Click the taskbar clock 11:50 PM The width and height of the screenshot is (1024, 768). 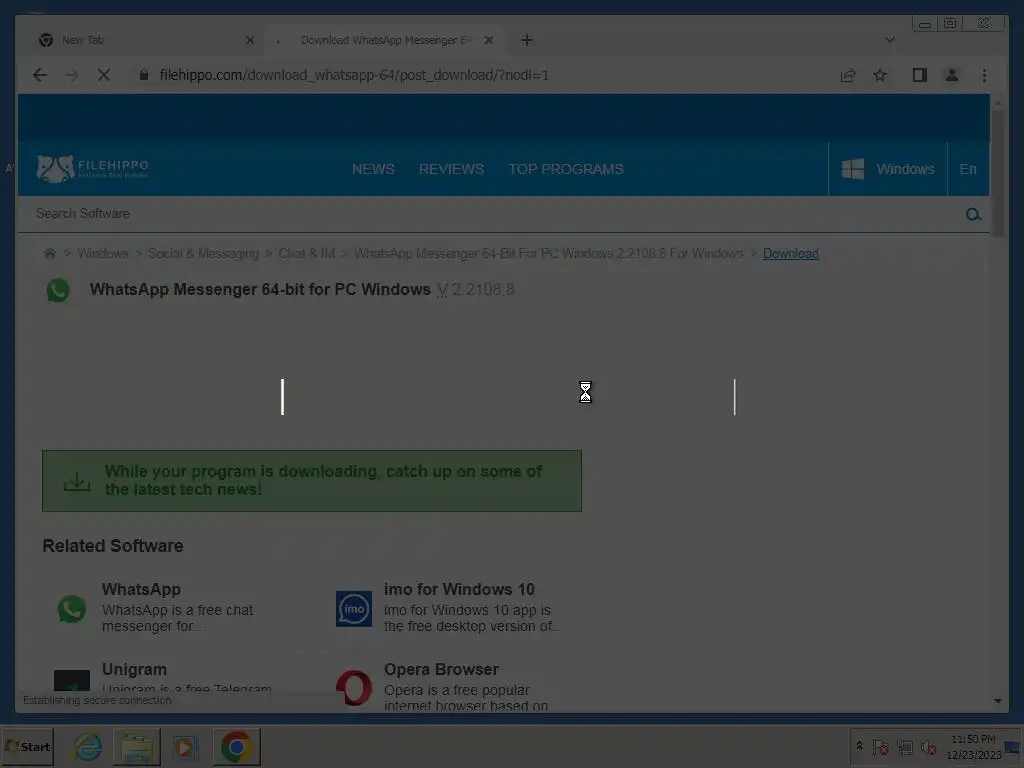coord(974,739)
